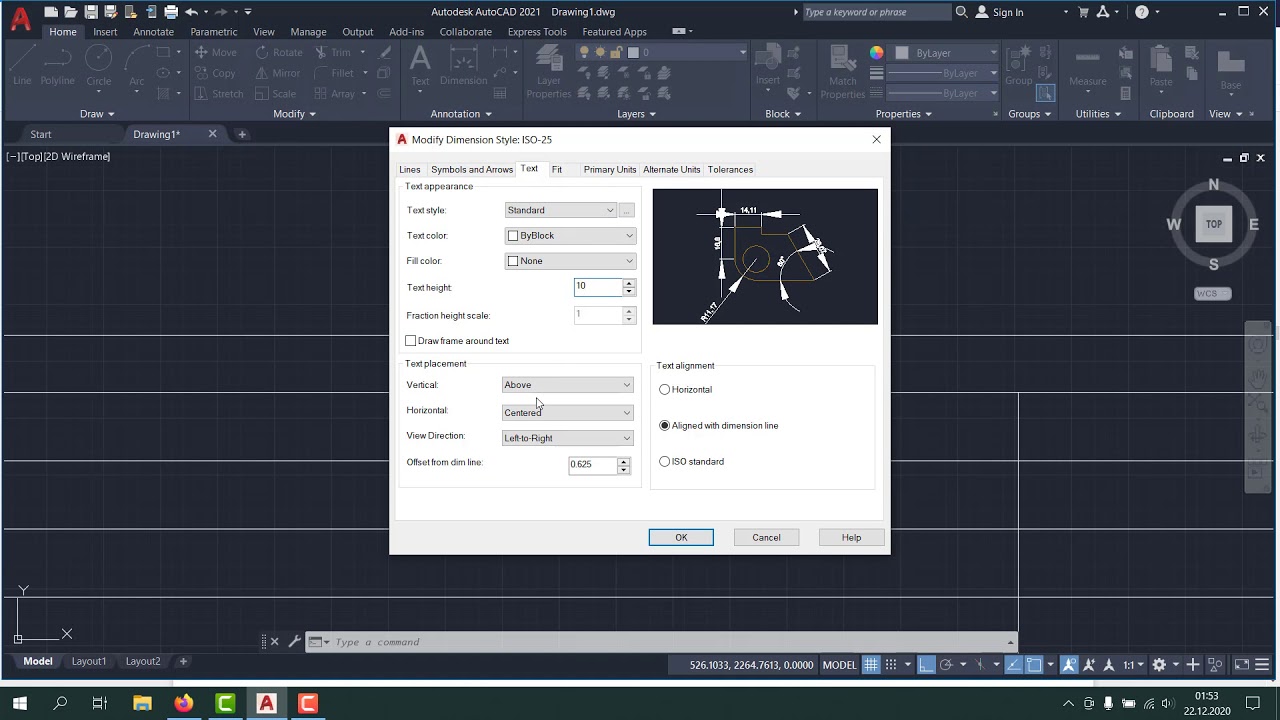Click ByBlock color swatch in Text color
Image resolution: width=1280 pixels, height=720 pixels.
(x=513, y=236)
